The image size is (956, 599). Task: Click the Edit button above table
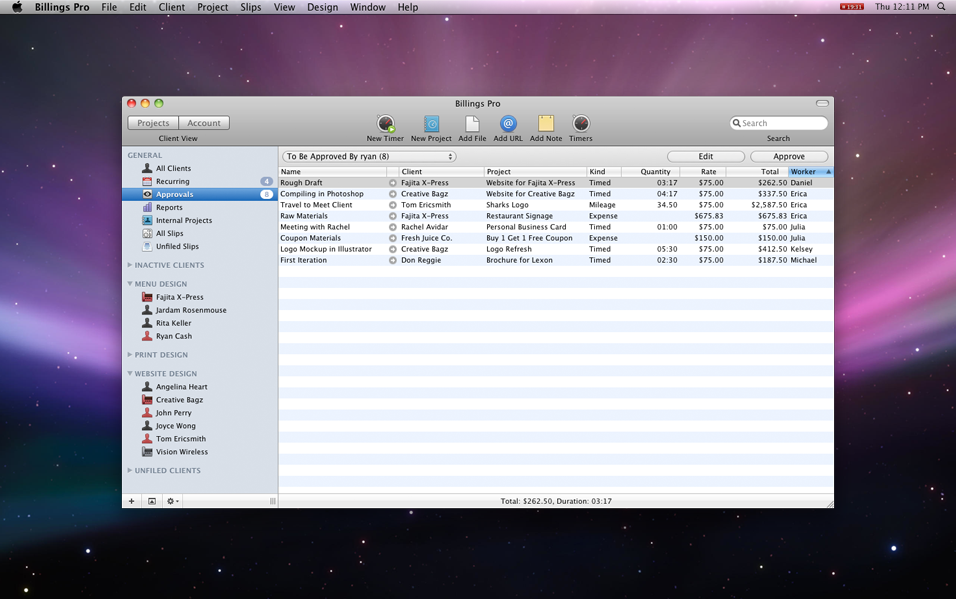coord(706,157)
